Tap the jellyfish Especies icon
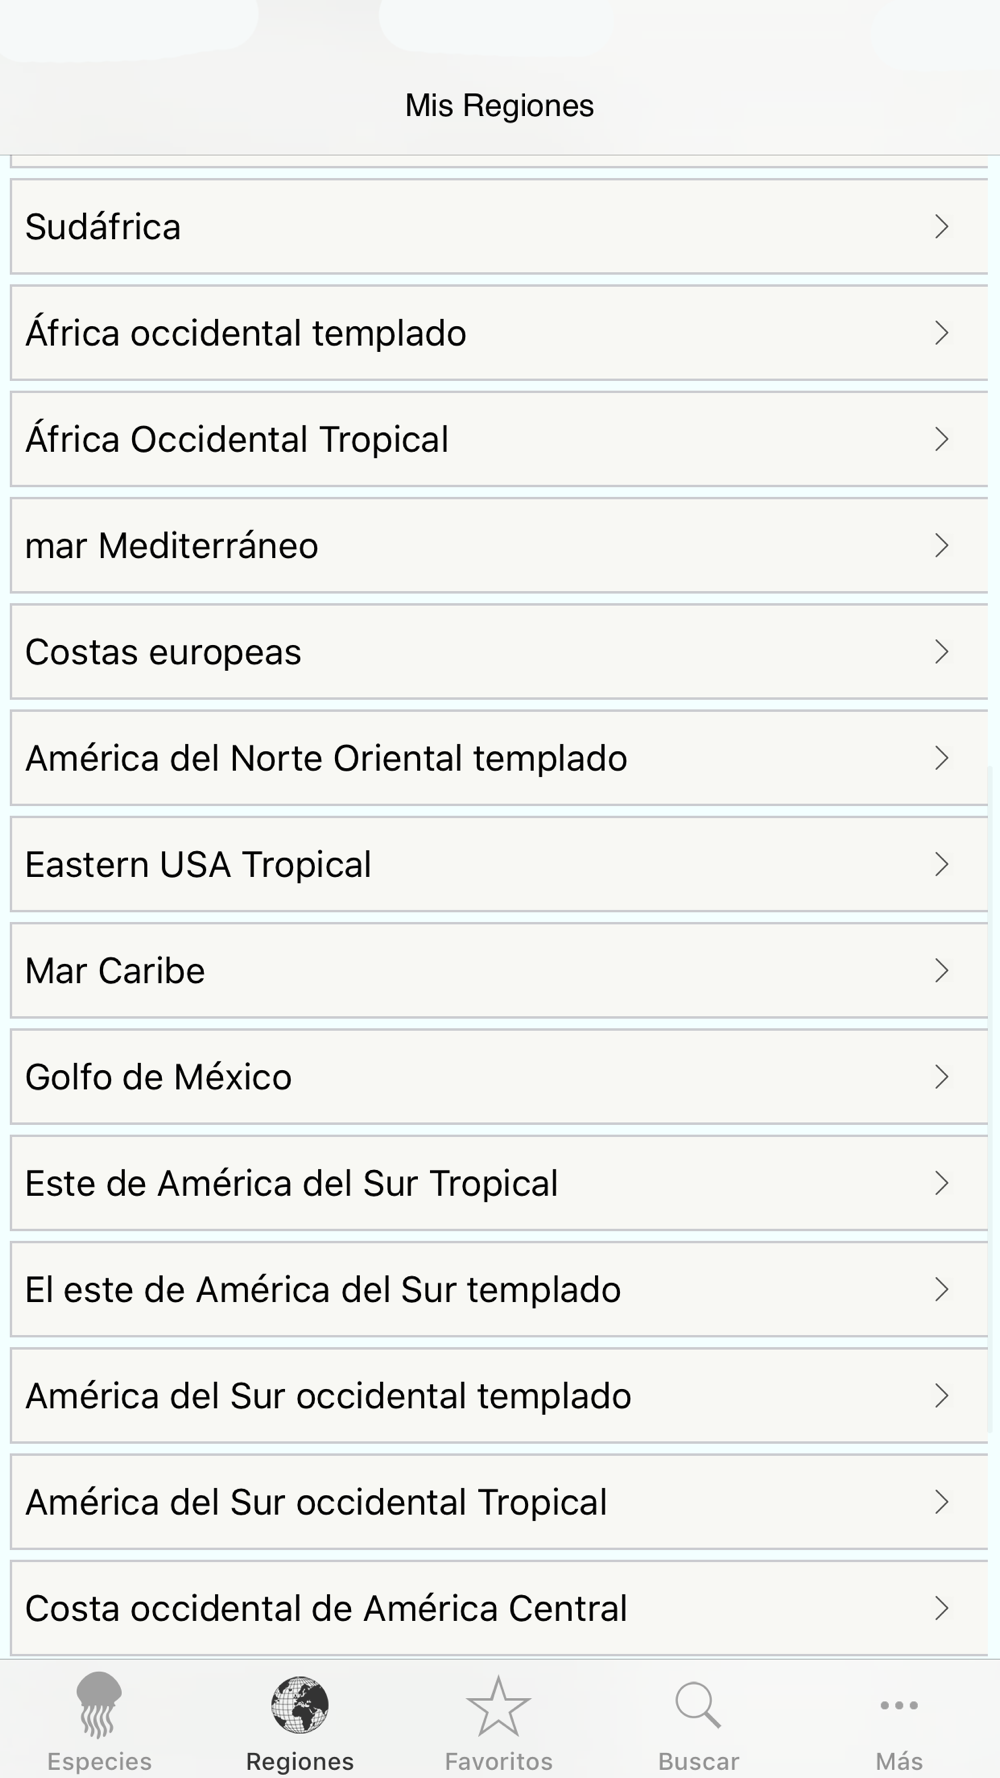This screenshot has height=1778, width=1000. coord(99,1705)
